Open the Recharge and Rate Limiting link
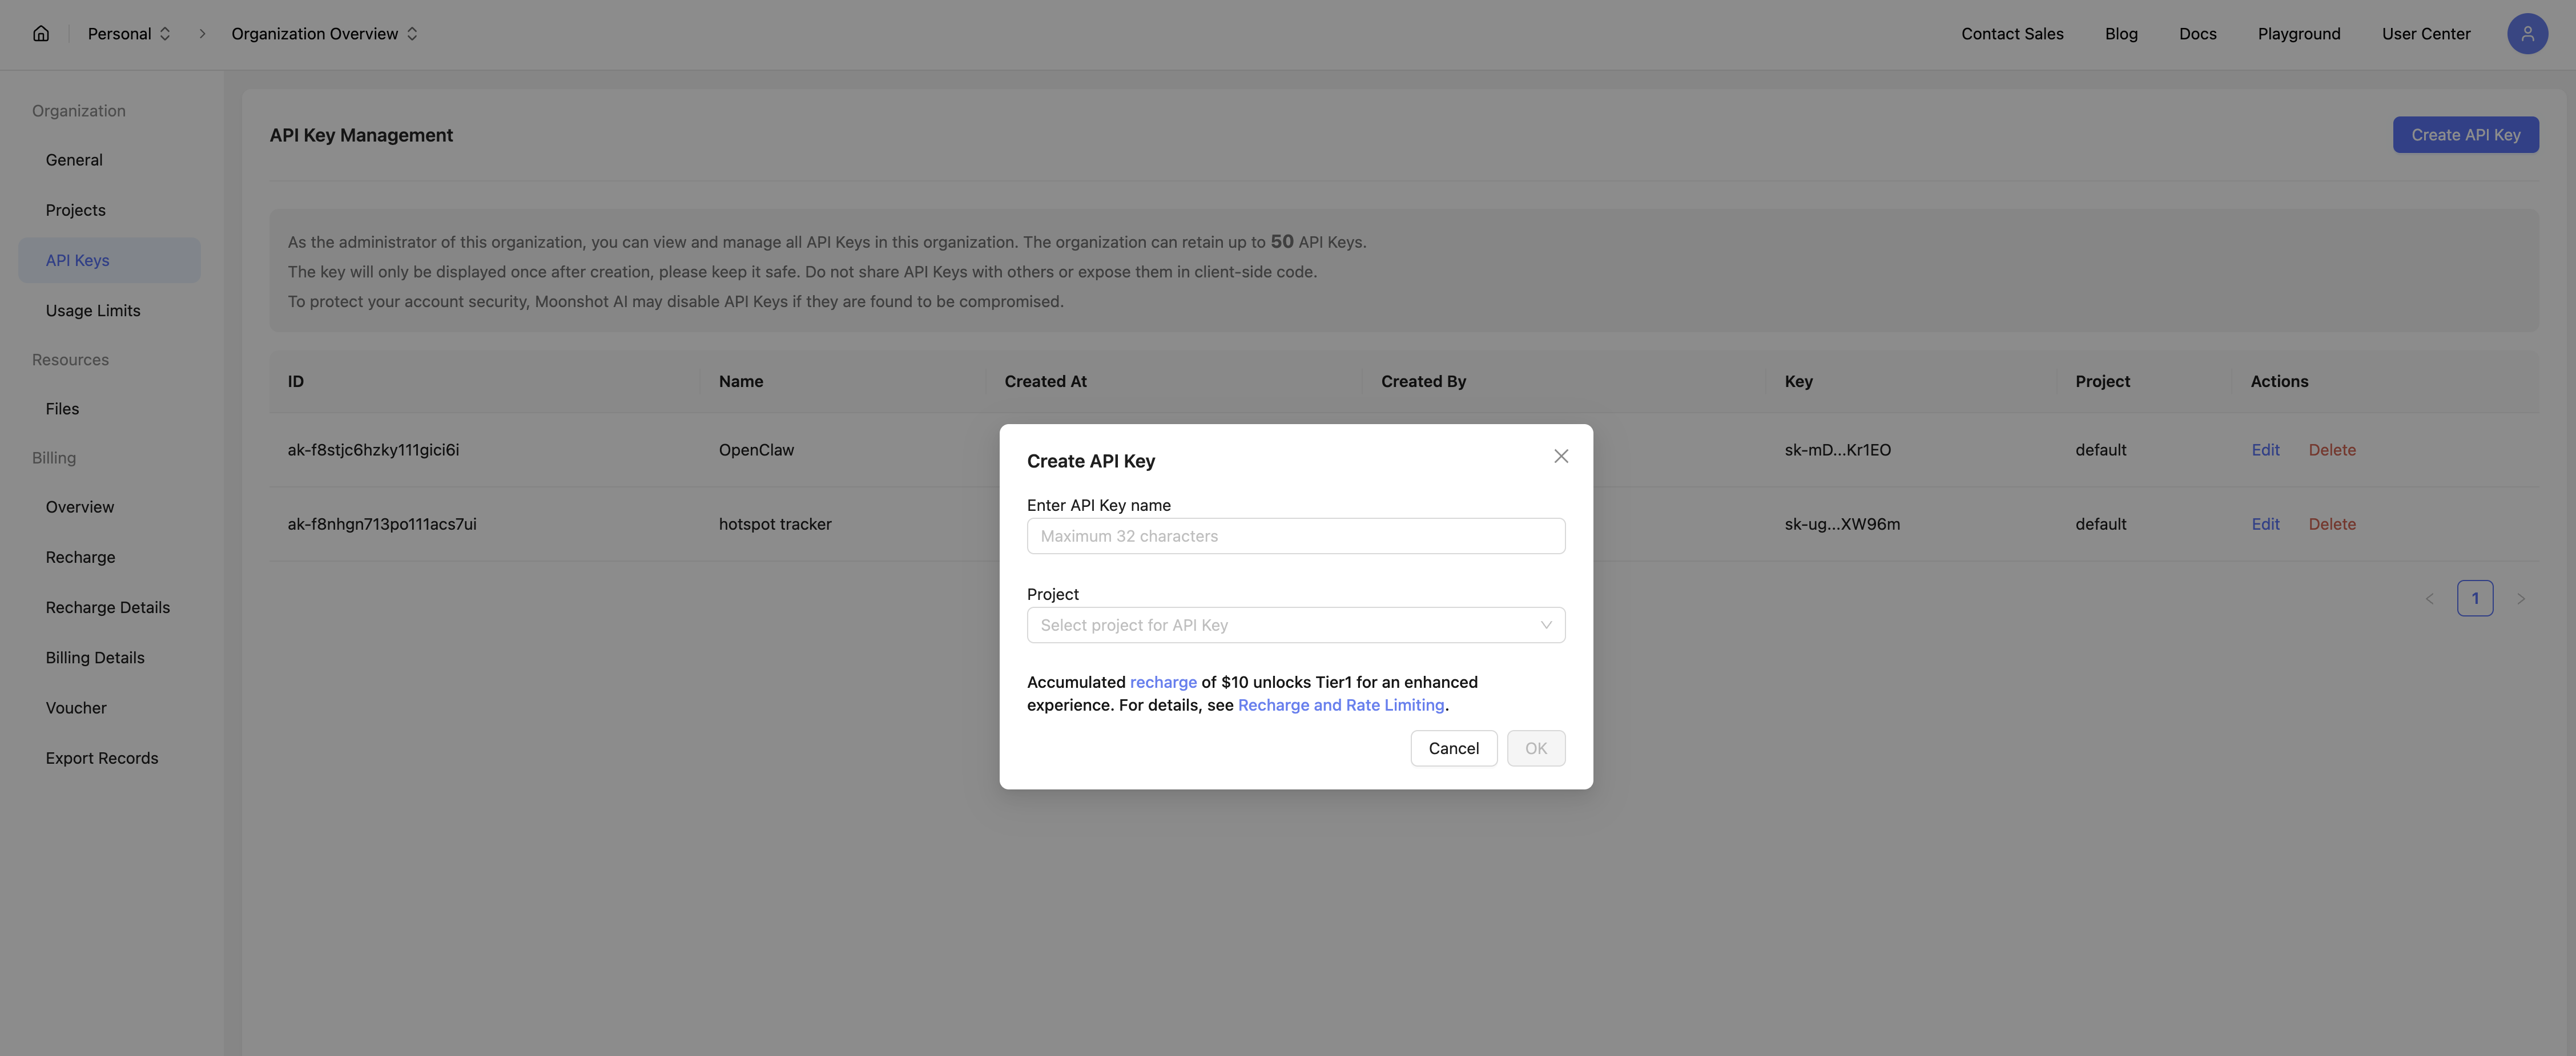This screenshot has width=2576, height=1056. coord(1341,705)
